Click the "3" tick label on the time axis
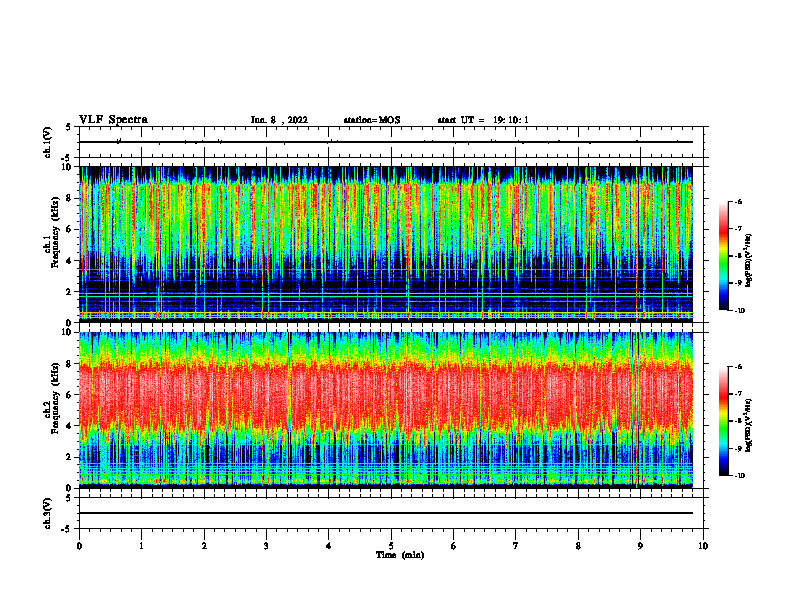 pos(266,546)
